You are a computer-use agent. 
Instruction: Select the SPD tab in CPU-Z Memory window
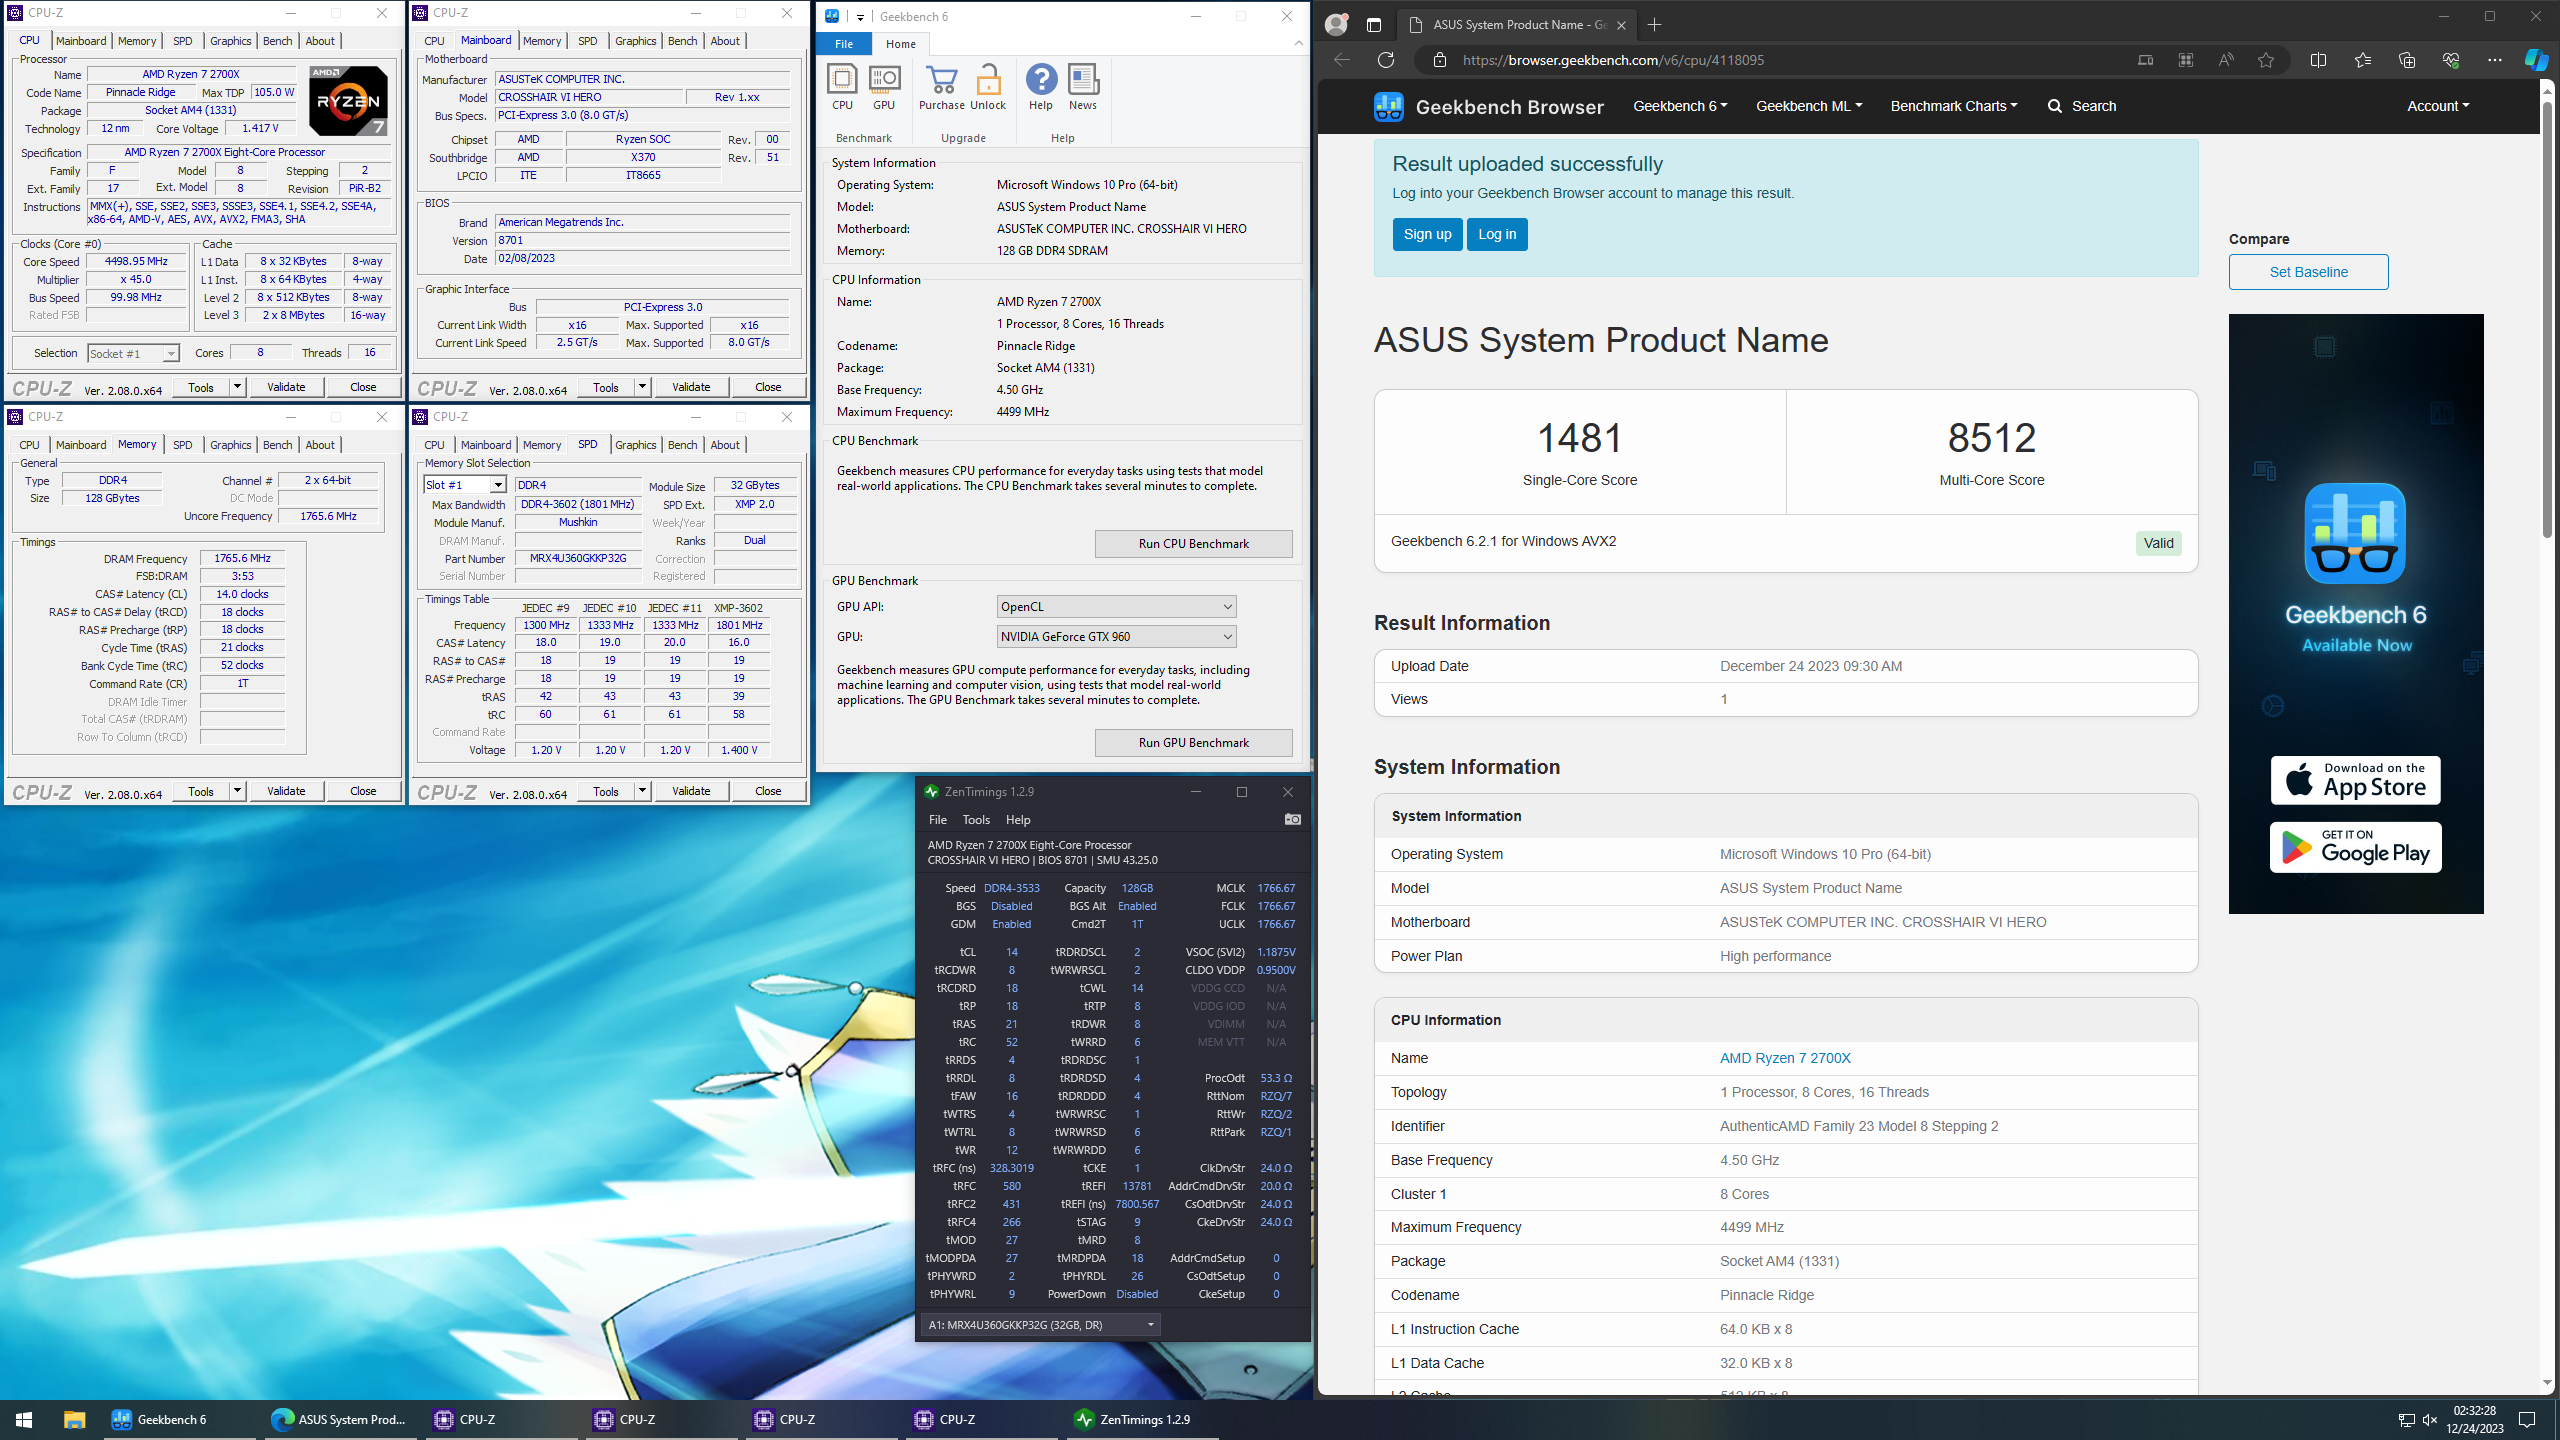click(x=182, y=445)
